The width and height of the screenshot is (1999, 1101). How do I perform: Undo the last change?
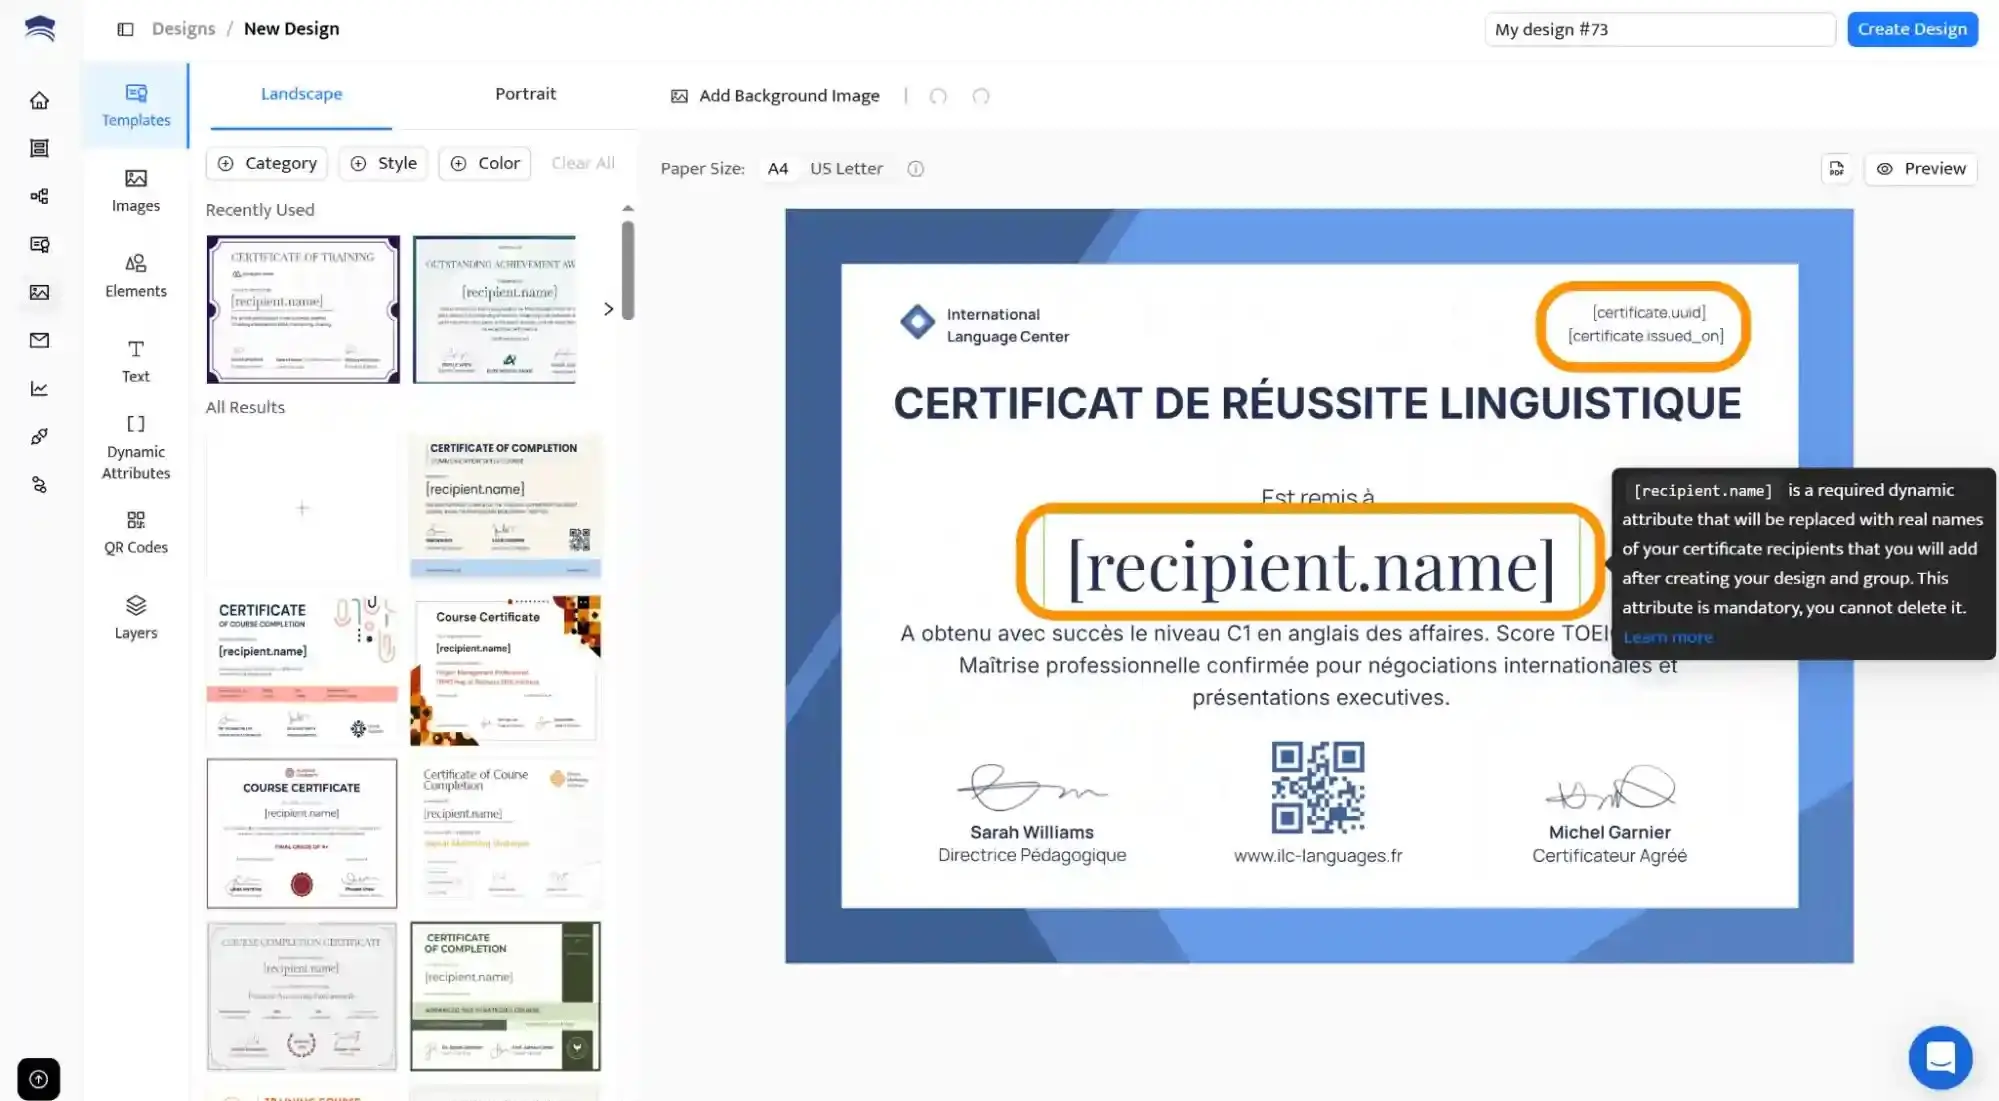click(x=938, y=96)
